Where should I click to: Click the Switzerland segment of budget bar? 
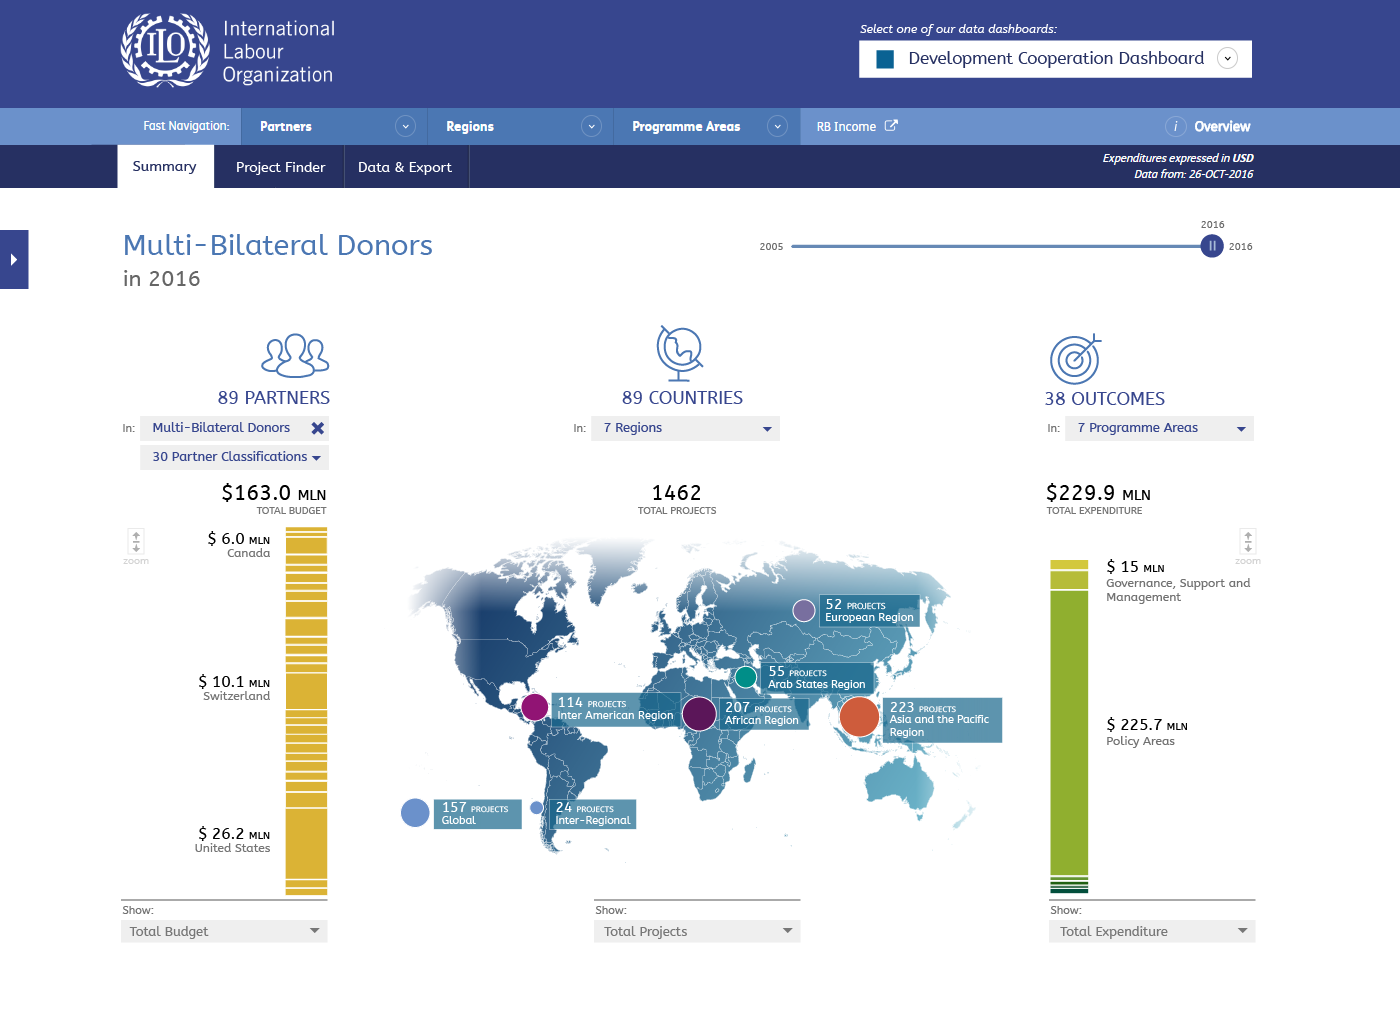tap(306, 691)
